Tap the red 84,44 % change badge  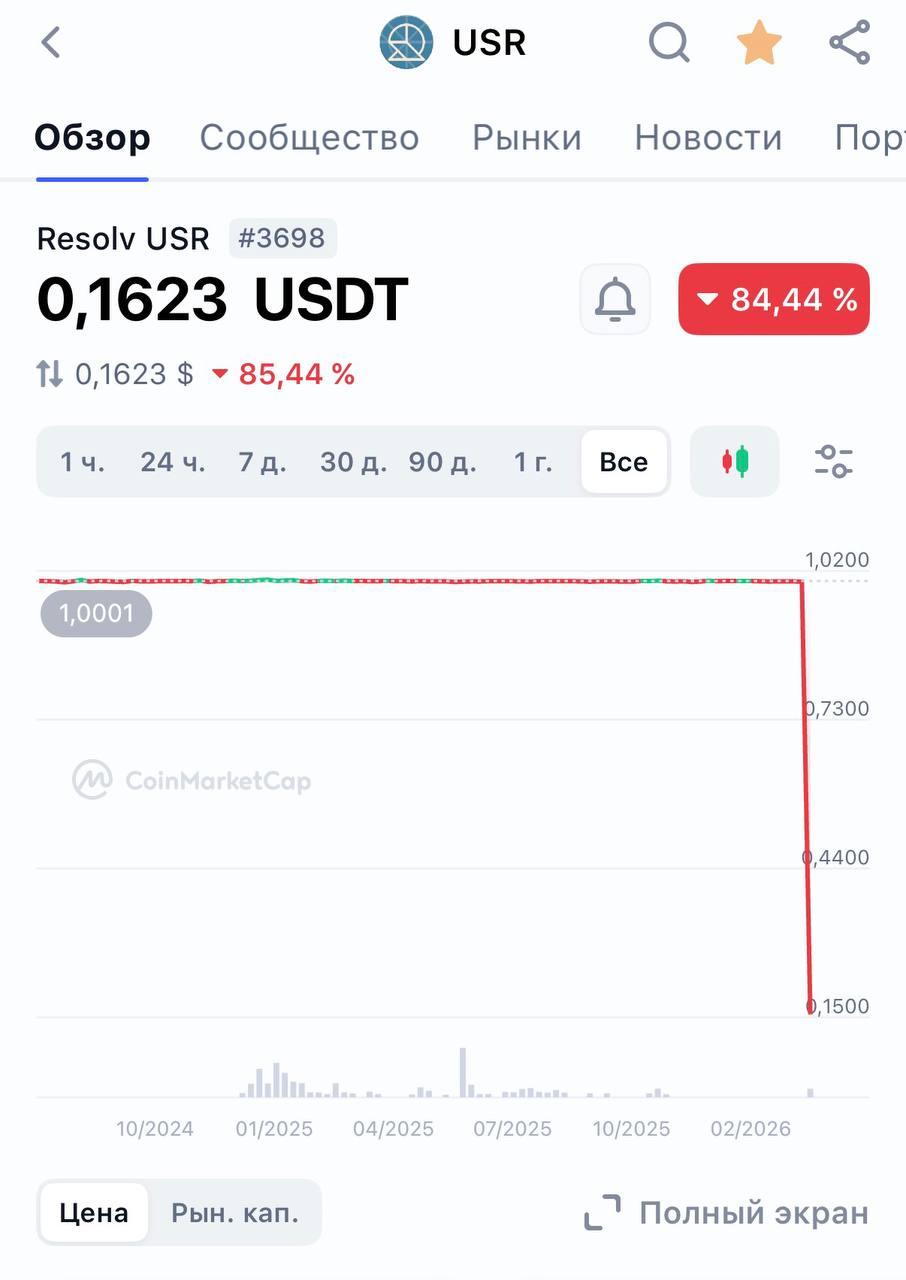774,299
